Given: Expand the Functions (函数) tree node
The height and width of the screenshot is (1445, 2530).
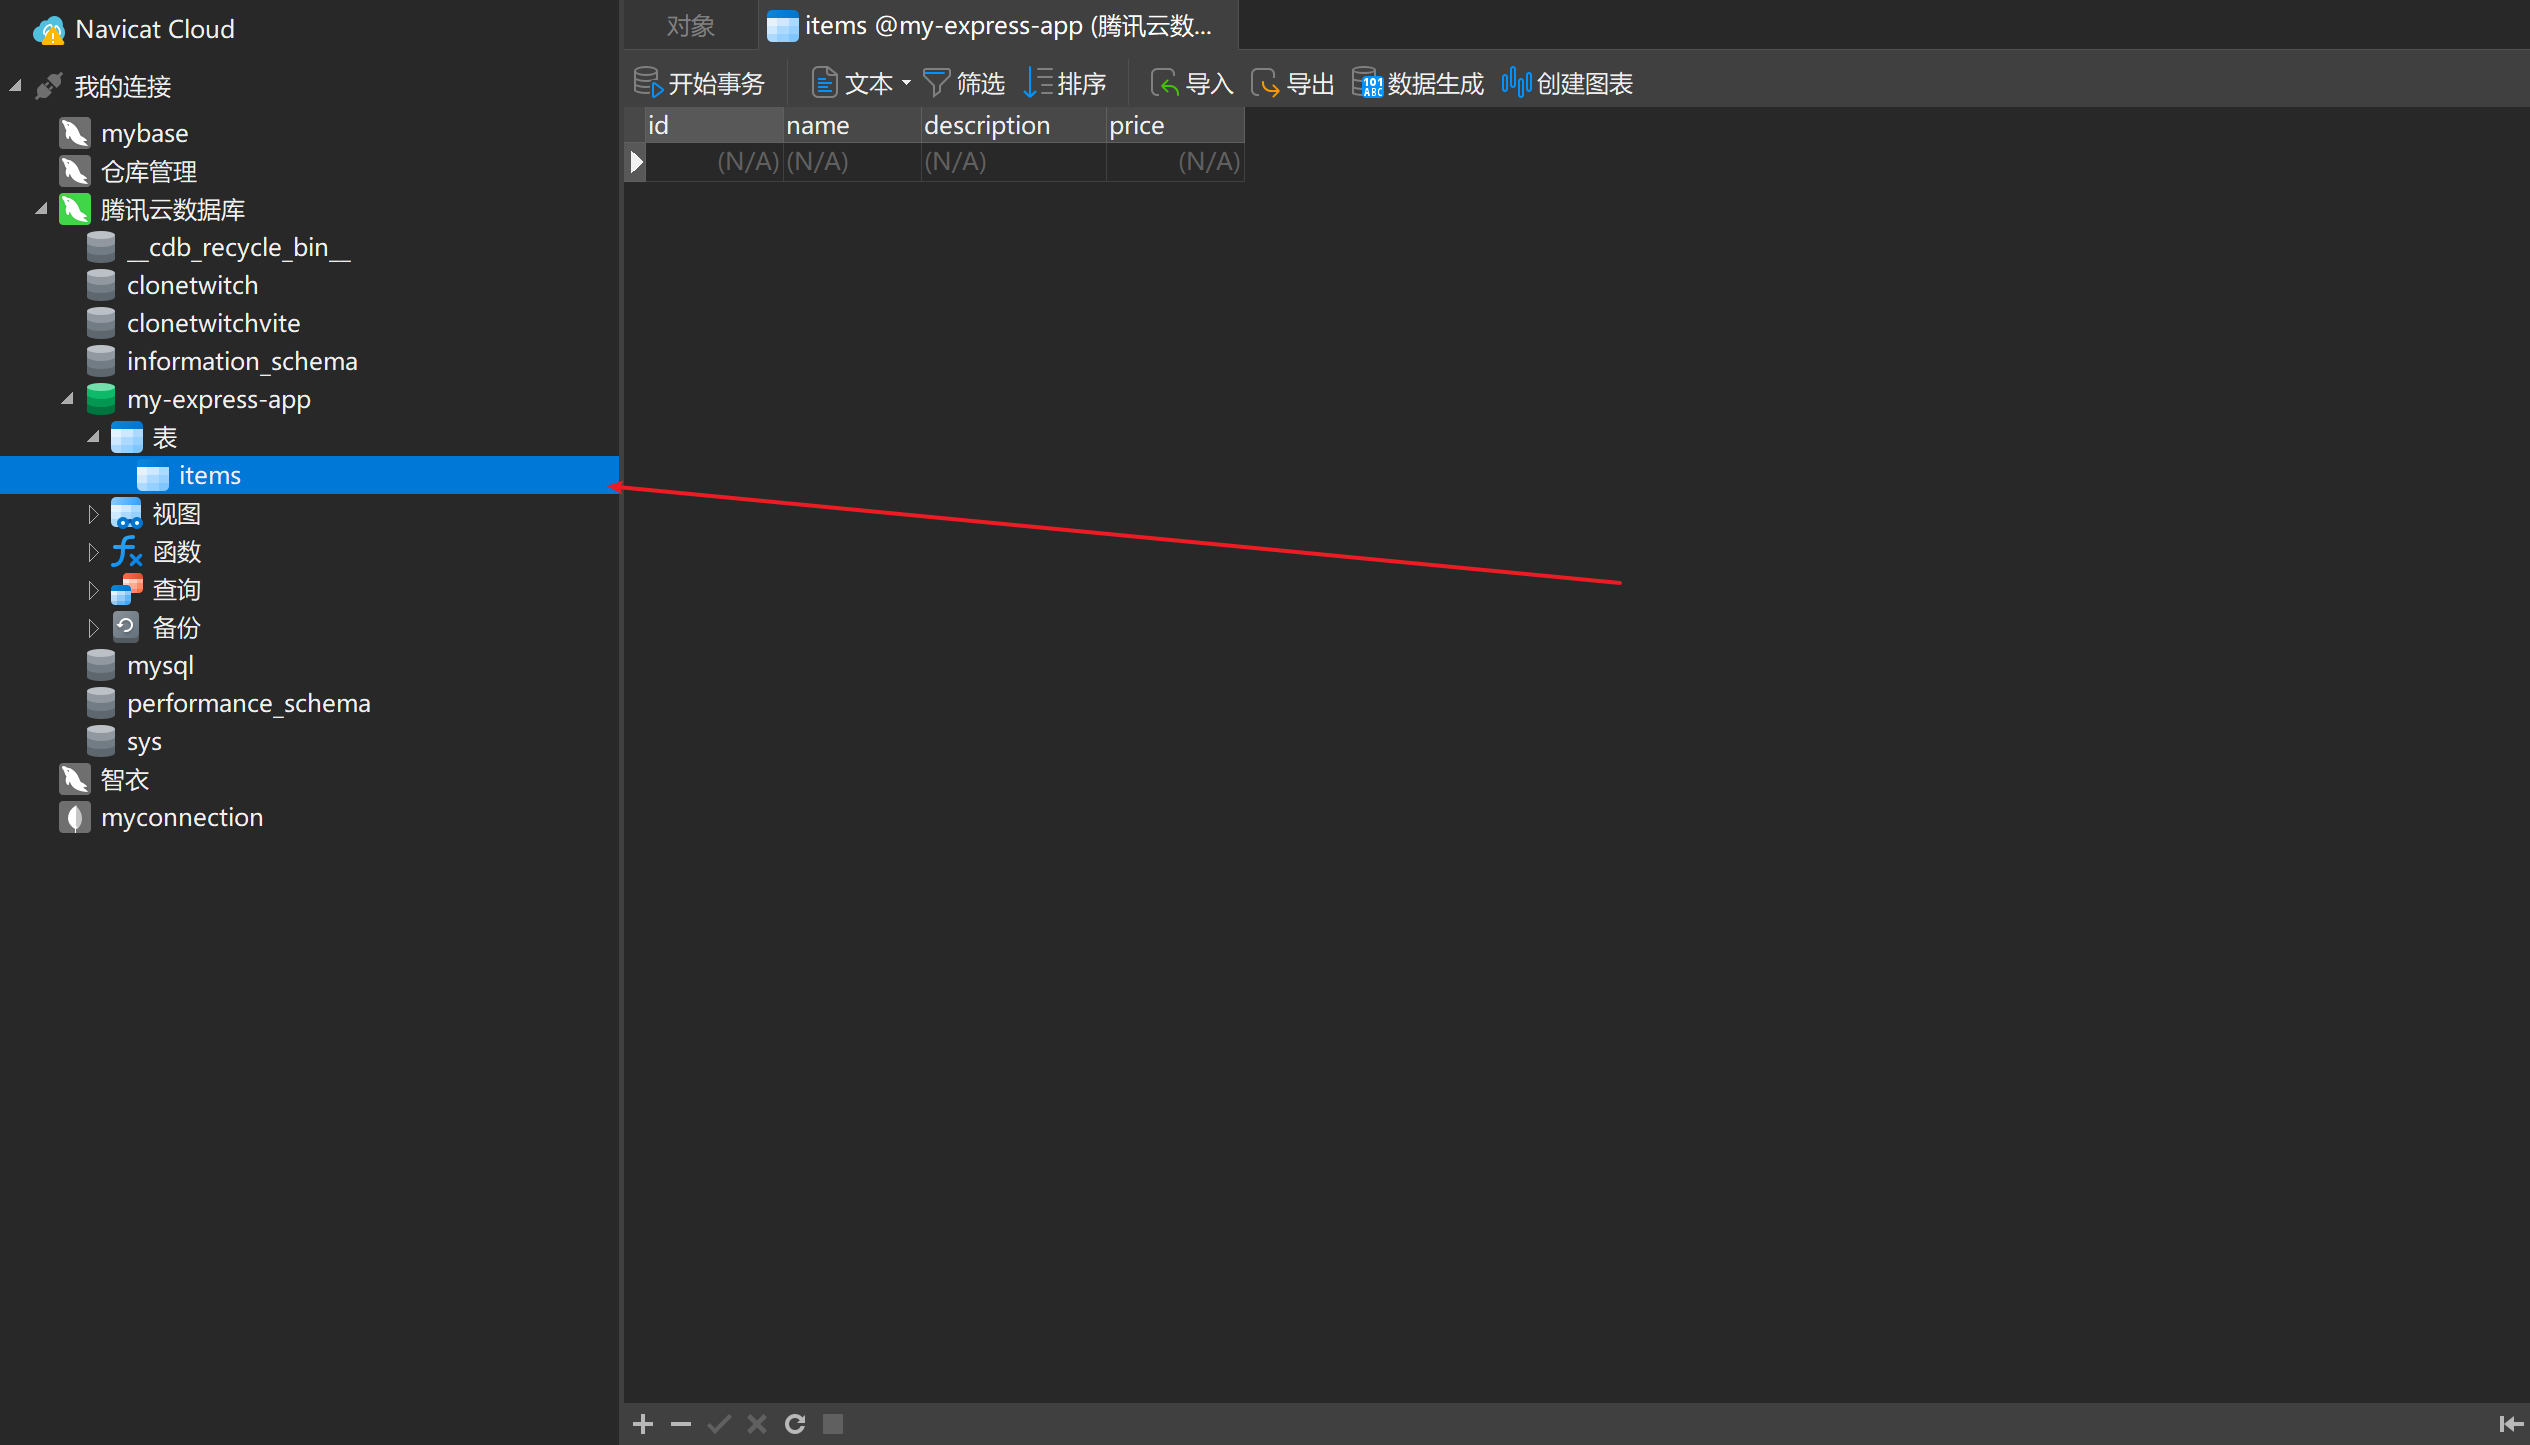Looking at the screenshot, I should coord(93,552).
